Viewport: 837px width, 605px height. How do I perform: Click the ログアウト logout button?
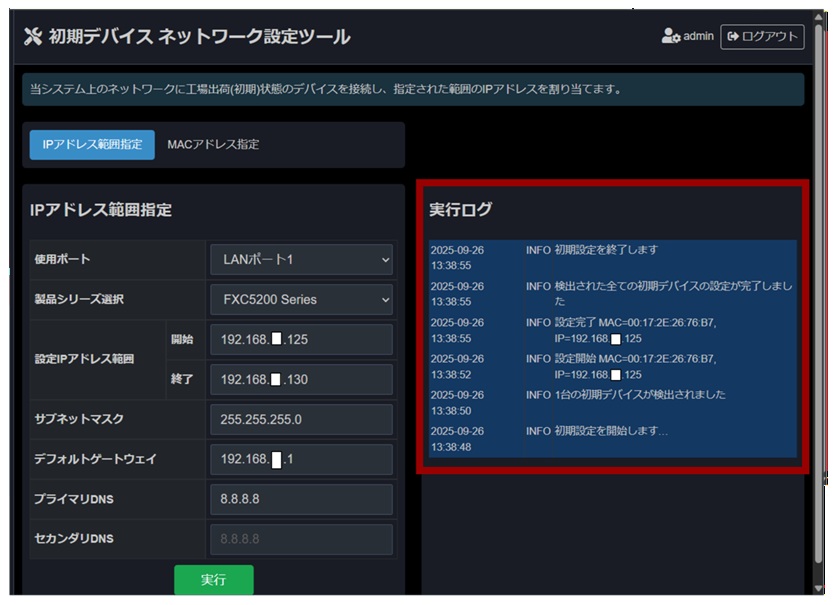(762, 36)
